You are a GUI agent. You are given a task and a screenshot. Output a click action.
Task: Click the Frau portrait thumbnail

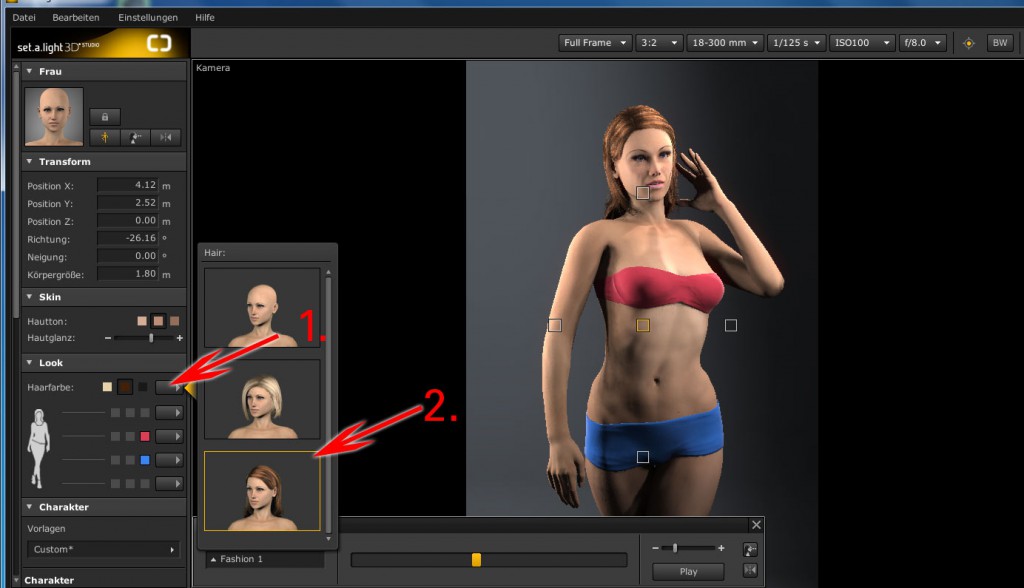point(54,116)
